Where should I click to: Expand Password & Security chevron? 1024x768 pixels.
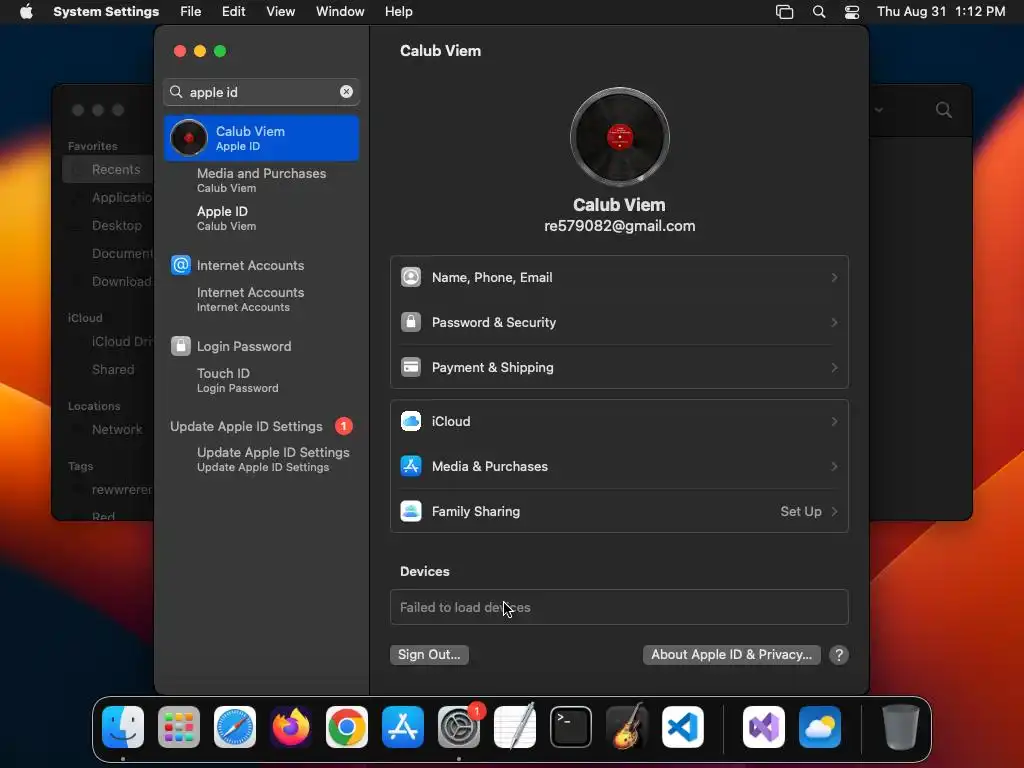834,323
